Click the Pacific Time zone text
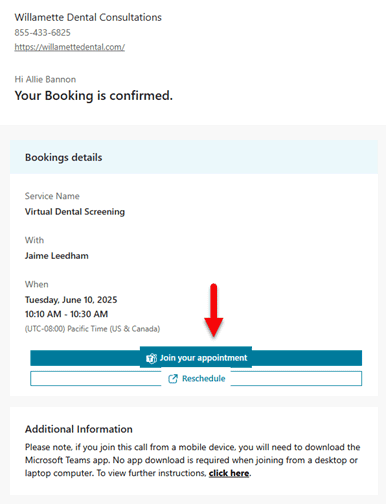The height and width of the screenshot is (504, 386). coord(92,329)
